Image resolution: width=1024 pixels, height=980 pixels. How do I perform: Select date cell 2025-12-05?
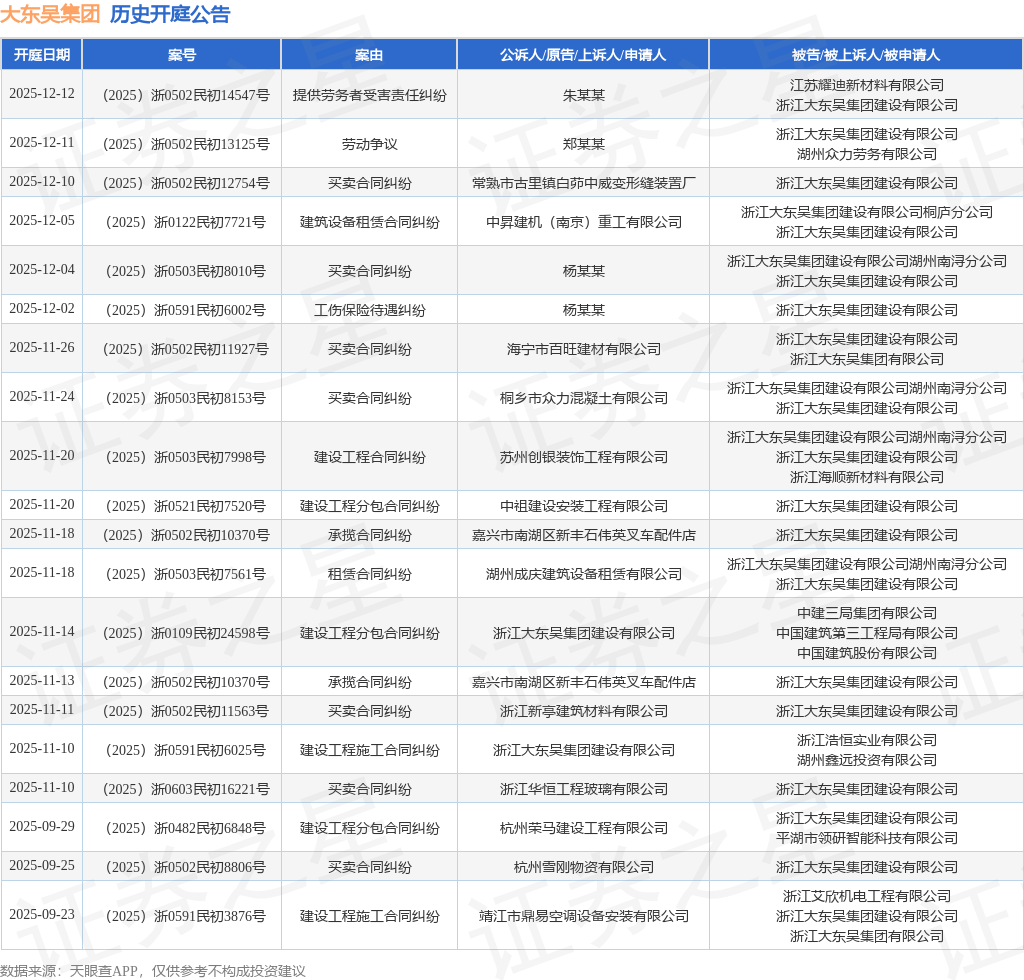pyautogui.click(x=42, y=221)
